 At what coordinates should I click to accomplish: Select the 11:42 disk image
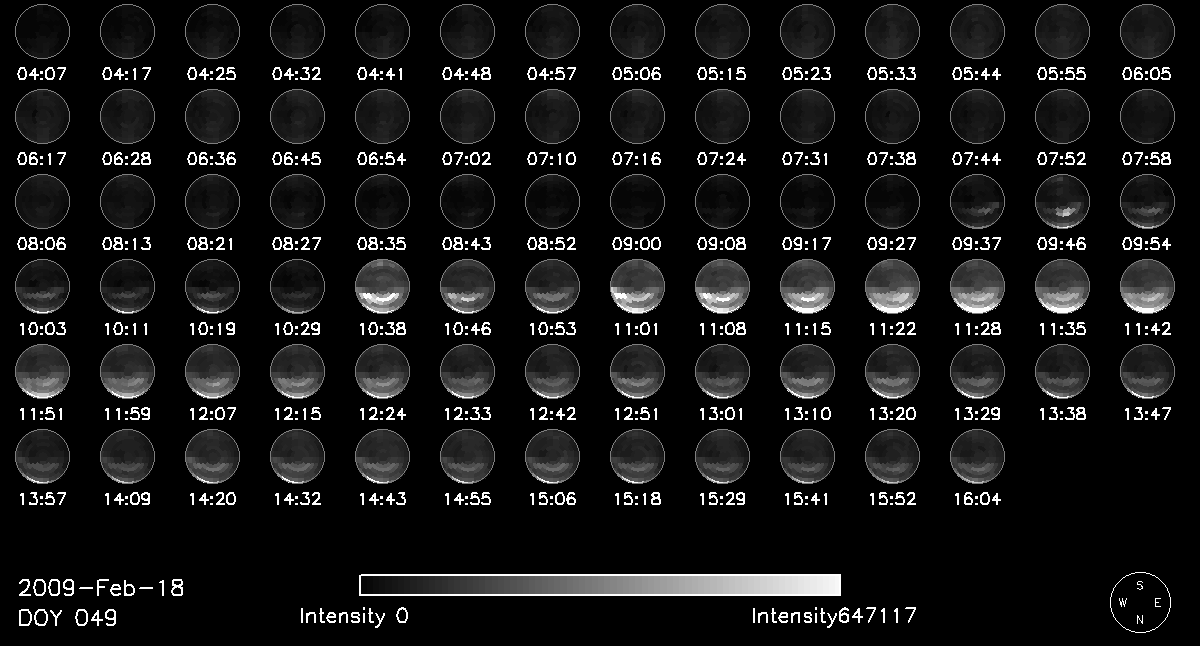[x=1147, y=287]
